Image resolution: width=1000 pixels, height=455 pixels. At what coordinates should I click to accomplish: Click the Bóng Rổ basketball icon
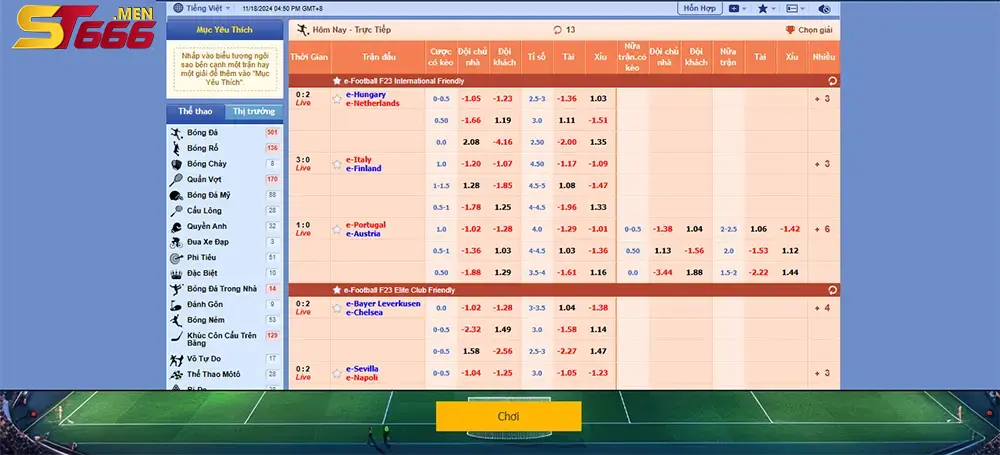(x=176, y=148)
